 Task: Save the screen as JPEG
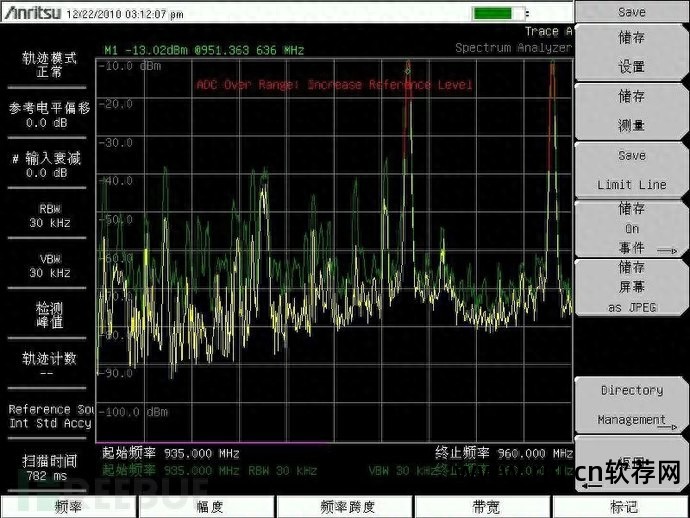coord(631,287)
